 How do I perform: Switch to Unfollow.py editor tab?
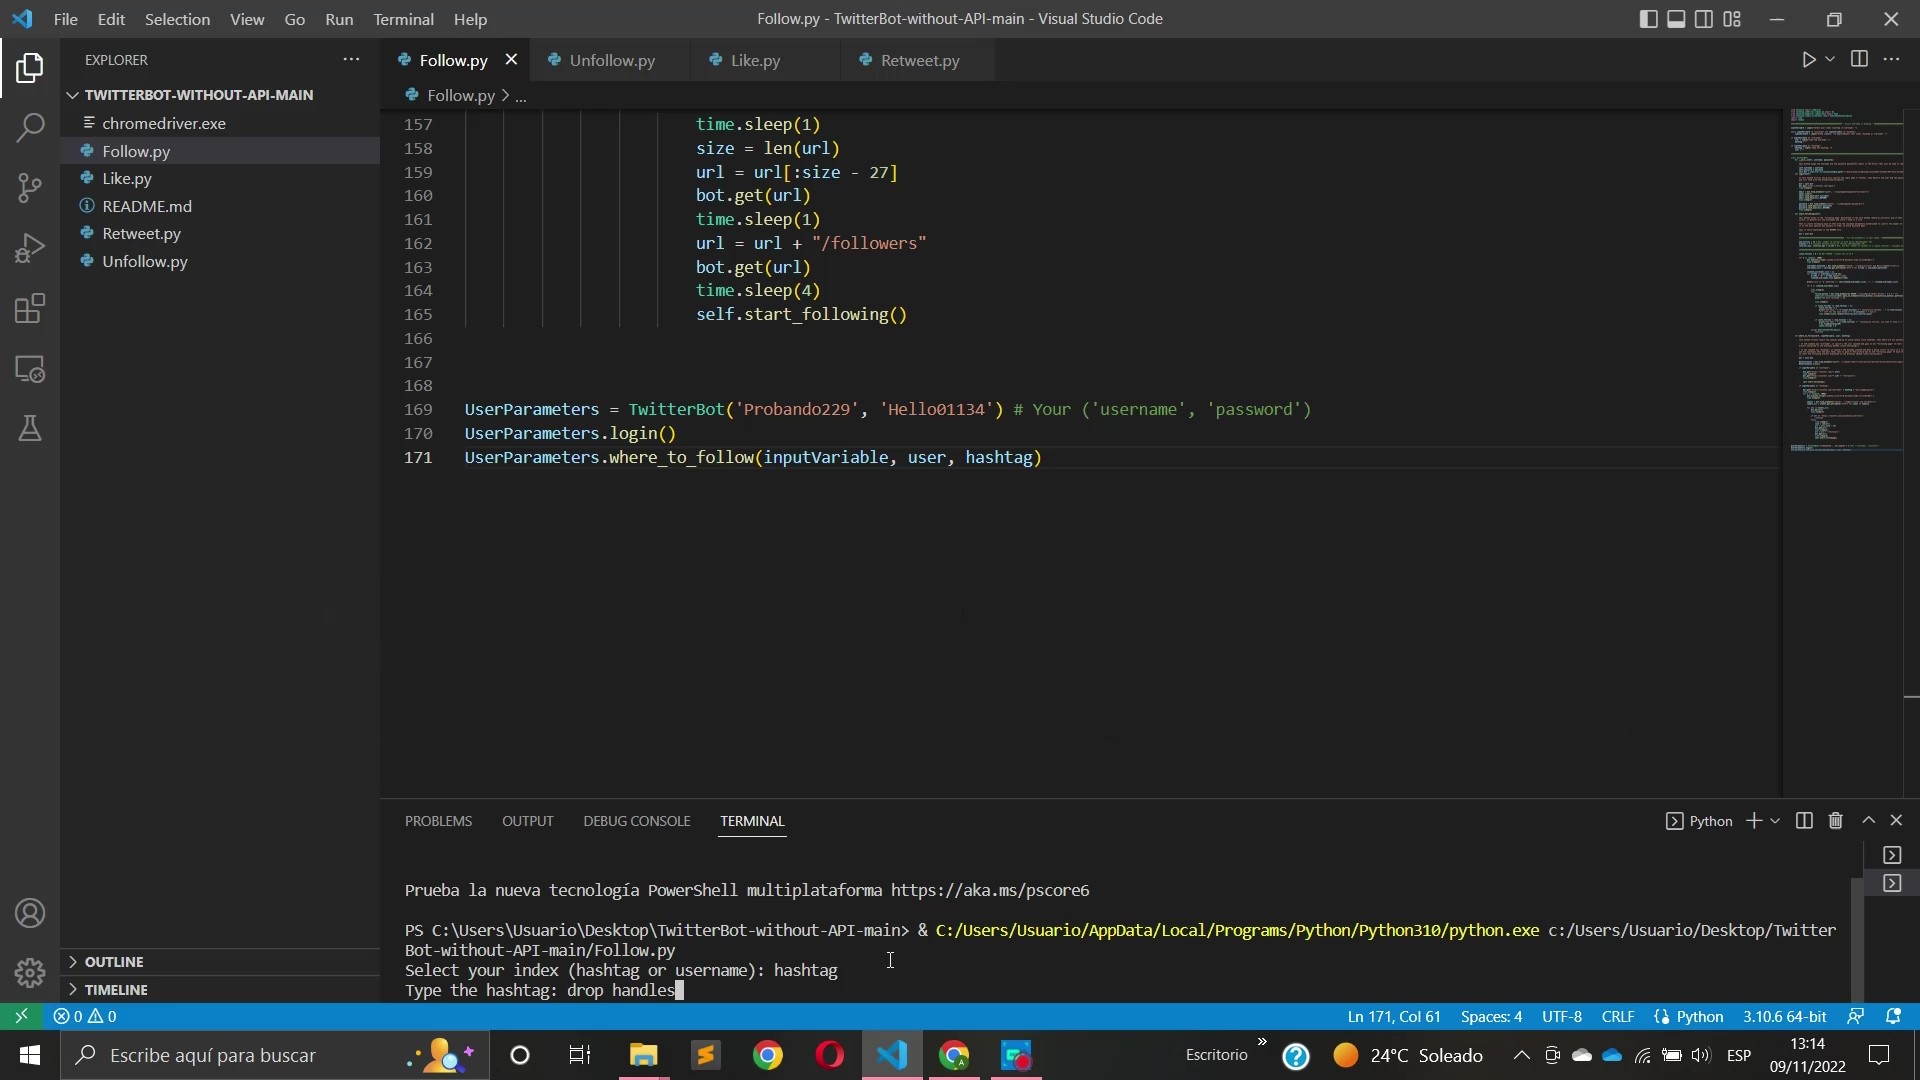point(611,61)
